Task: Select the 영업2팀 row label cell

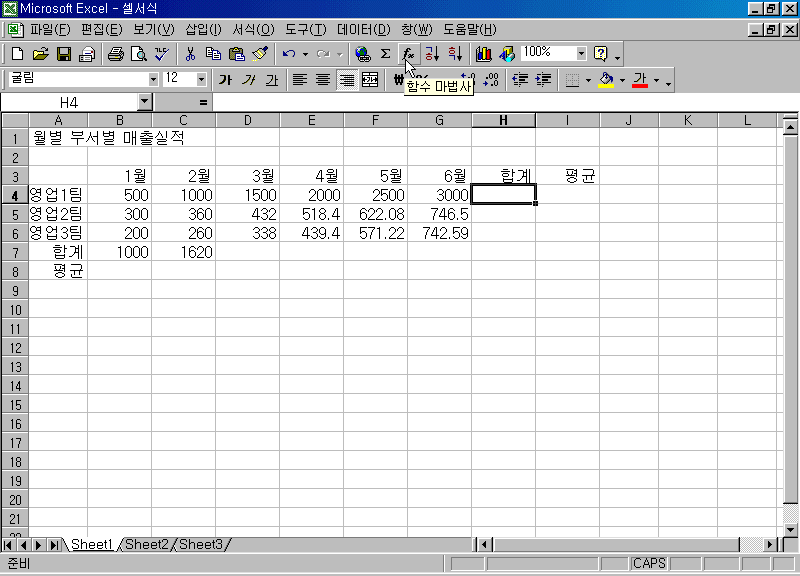Action: [x=58, y=214]
